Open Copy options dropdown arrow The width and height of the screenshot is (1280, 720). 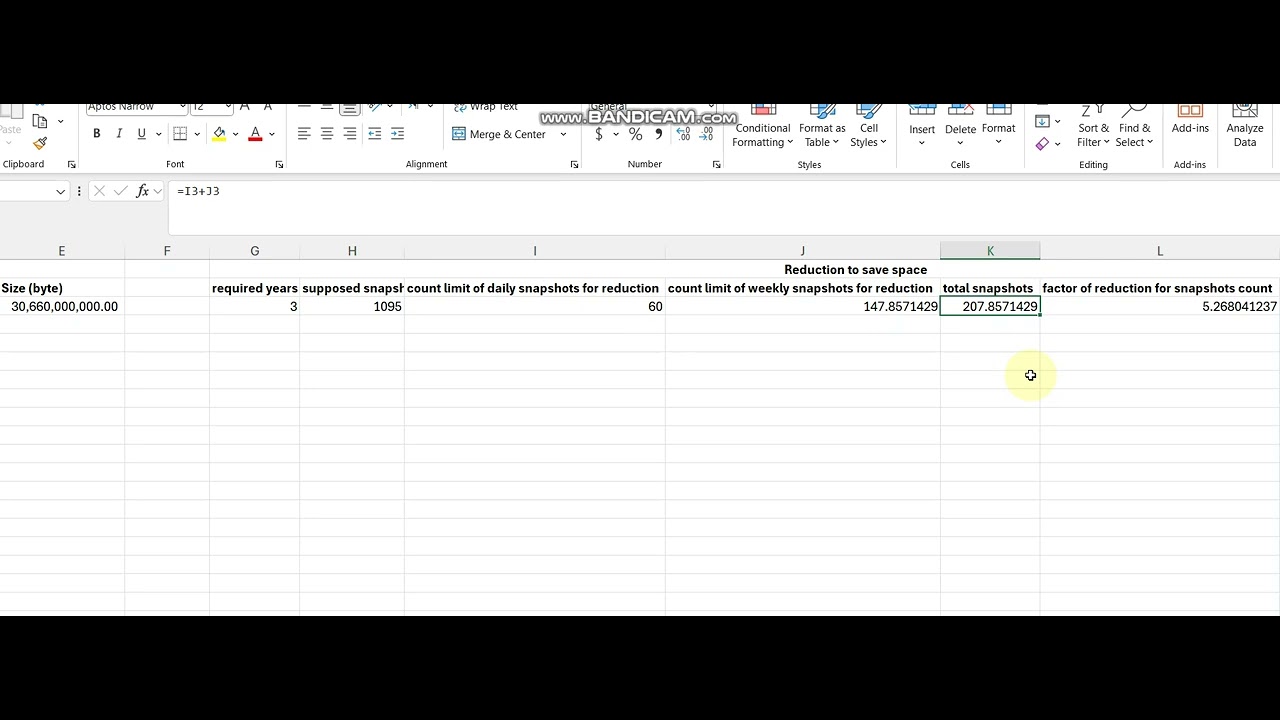(60, 122)
